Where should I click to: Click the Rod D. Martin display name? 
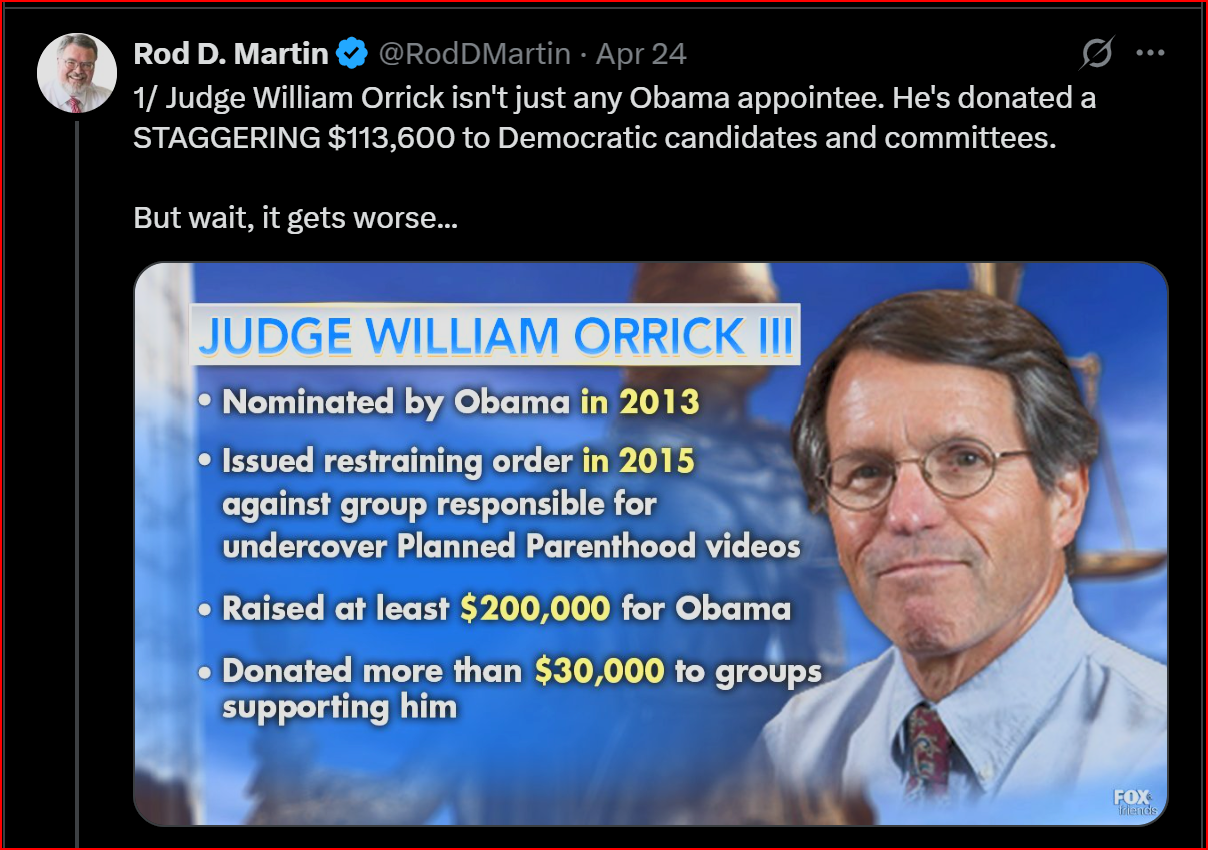(231, 53)
